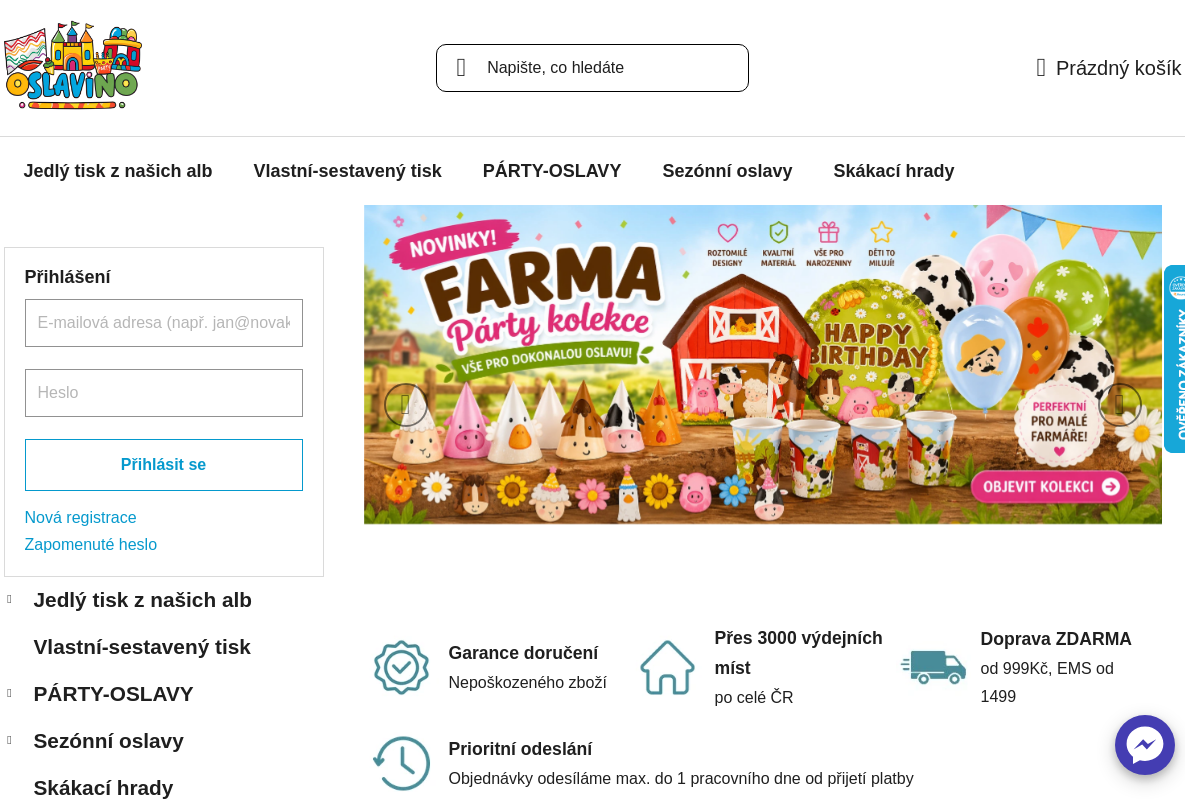The width and height of the screenshot is (1200, 800).
Task: Open the empty cart icon
Action: click(x=1041, y=68)
